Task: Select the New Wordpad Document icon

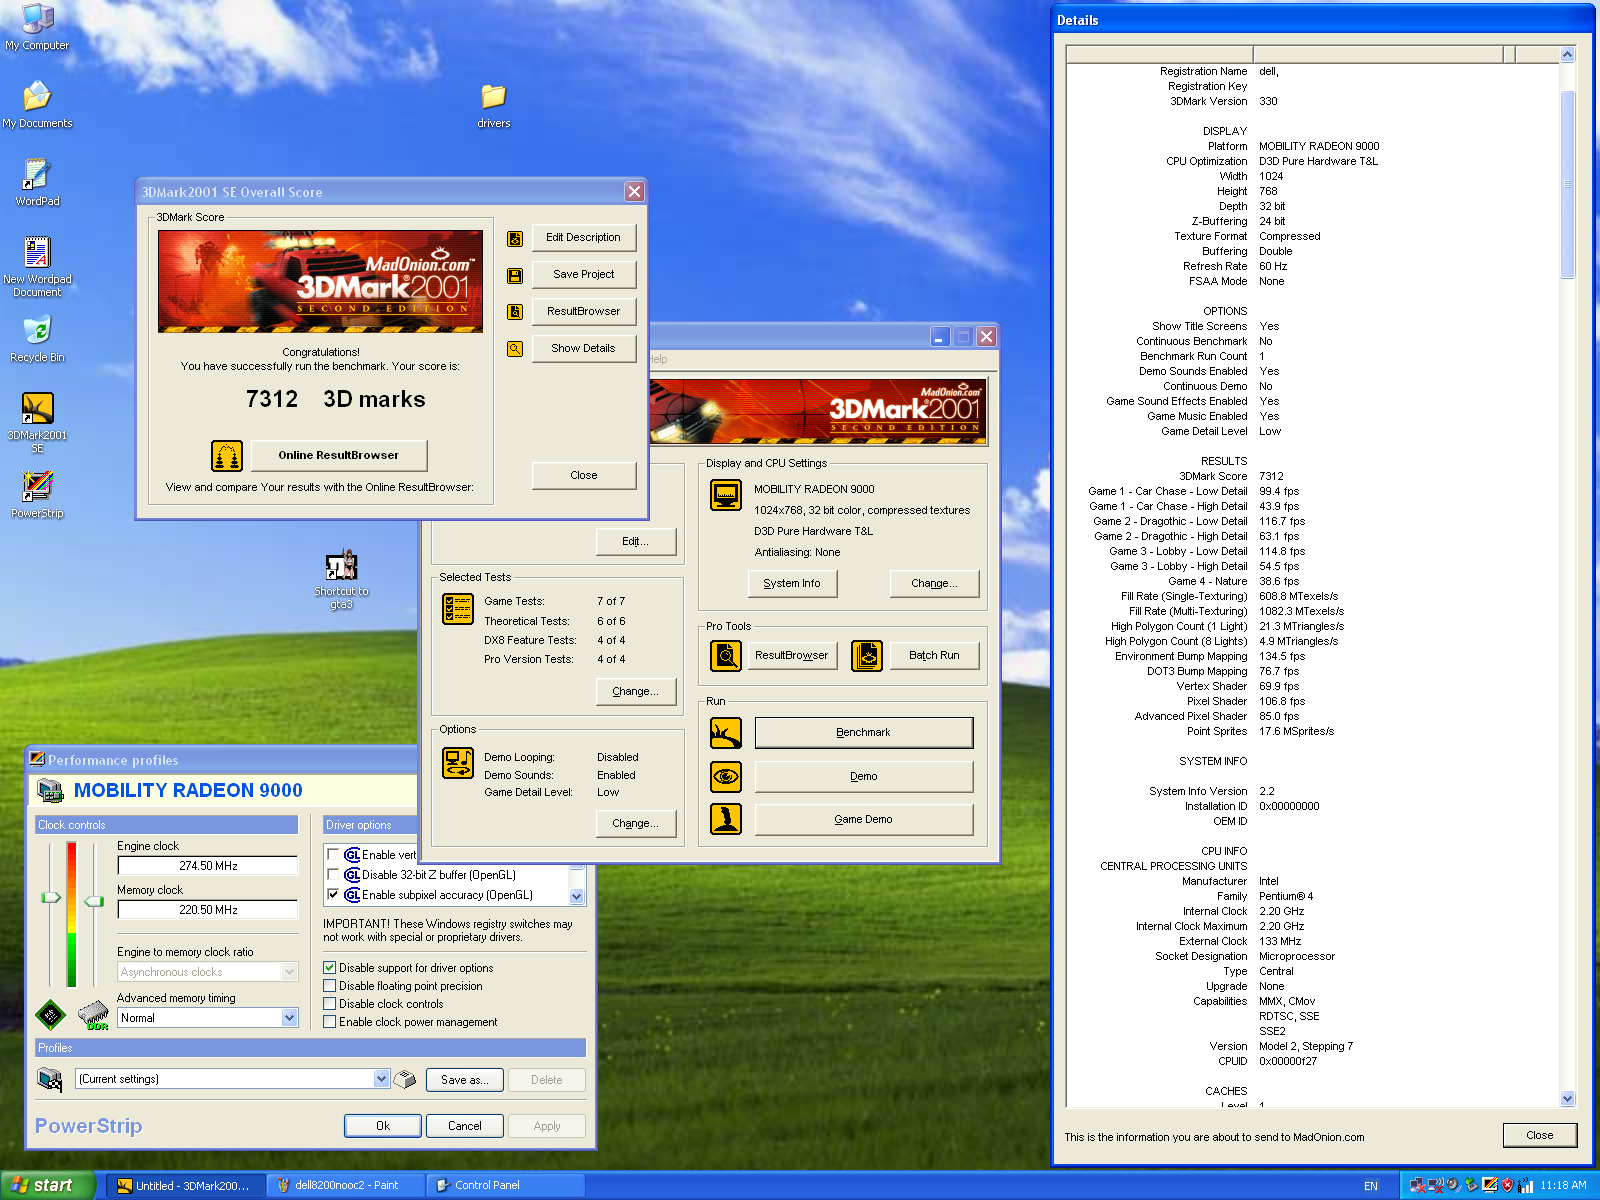Action: pos(37,267)
